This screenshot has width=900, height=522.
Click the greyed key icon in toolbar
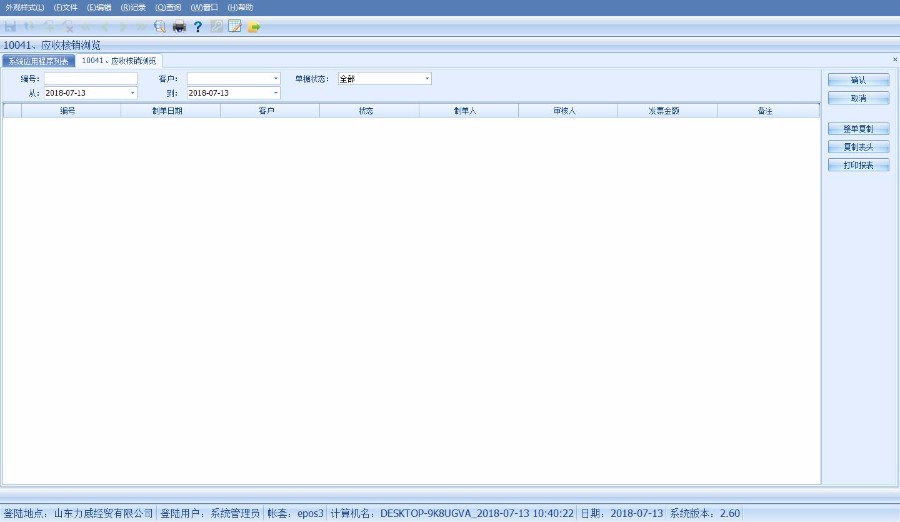[216, 26]
